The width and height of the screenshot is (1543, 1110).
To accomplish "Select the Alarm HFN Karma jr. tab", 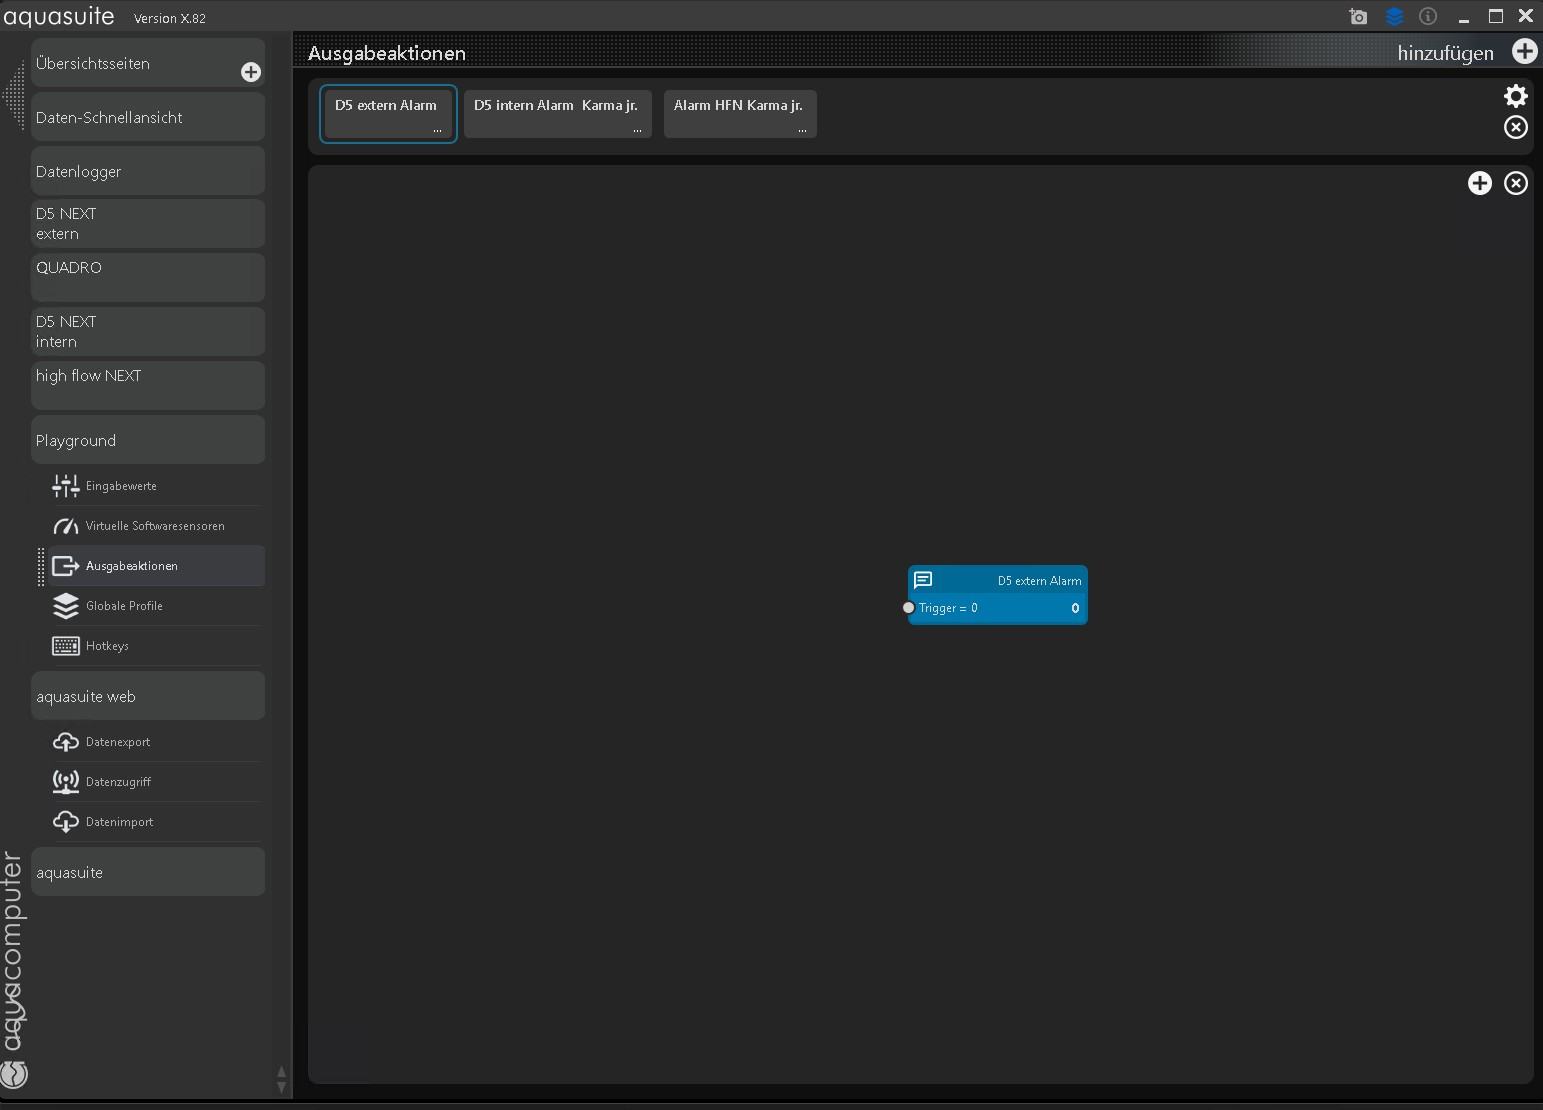I will click(x=740, y=114).
